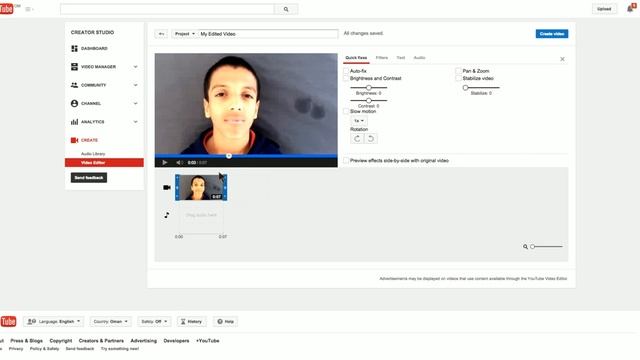This screenshot has width=640, height=360.
Task: Switch to the Audio tab
Action: tap(420, 58)
